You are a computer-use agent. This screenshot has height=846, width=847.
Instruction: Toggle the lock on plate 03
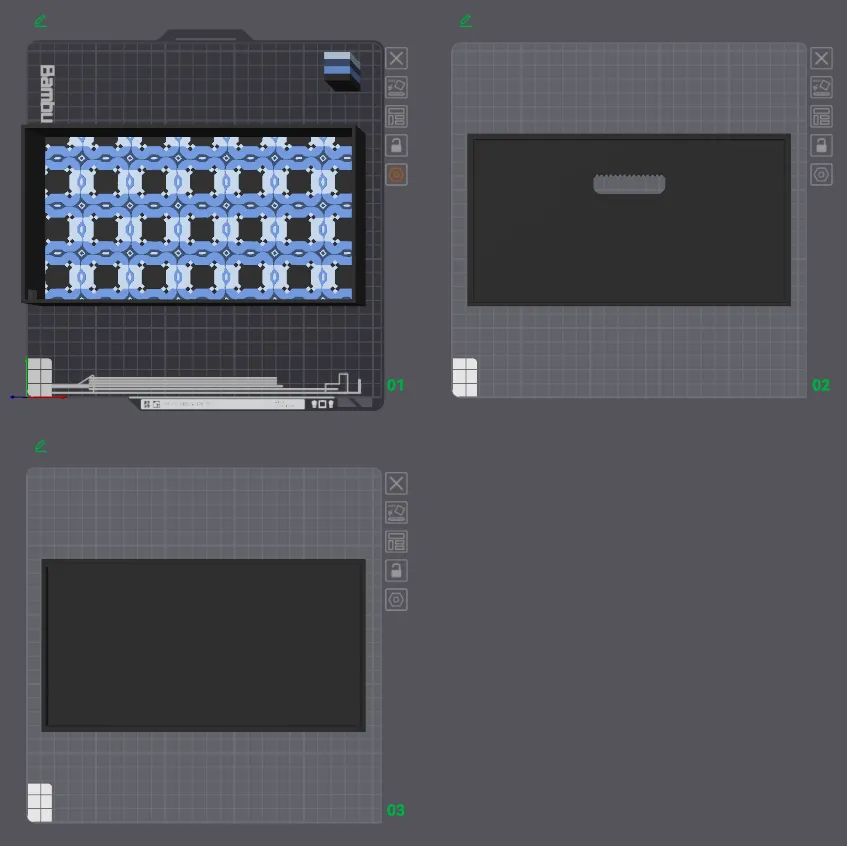(x=396, y=571)
